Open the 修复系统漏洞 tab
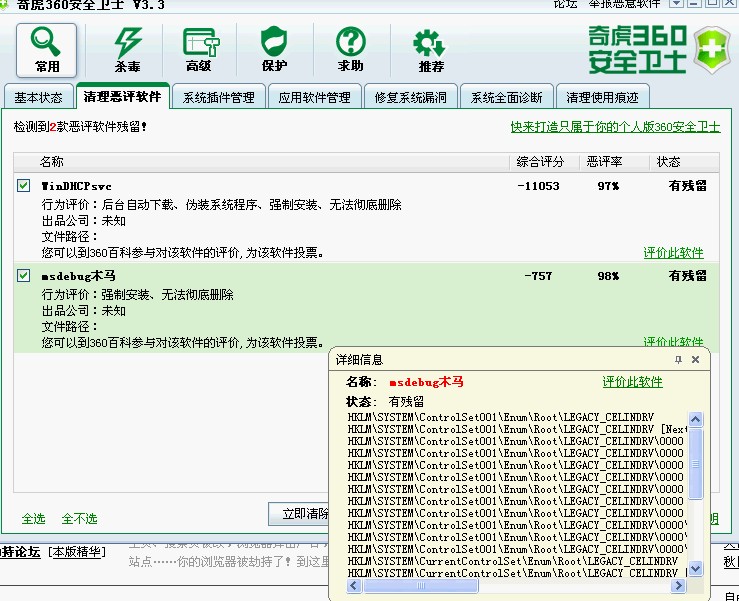This screenshot has width=739, height=601. tap(412, 98)
